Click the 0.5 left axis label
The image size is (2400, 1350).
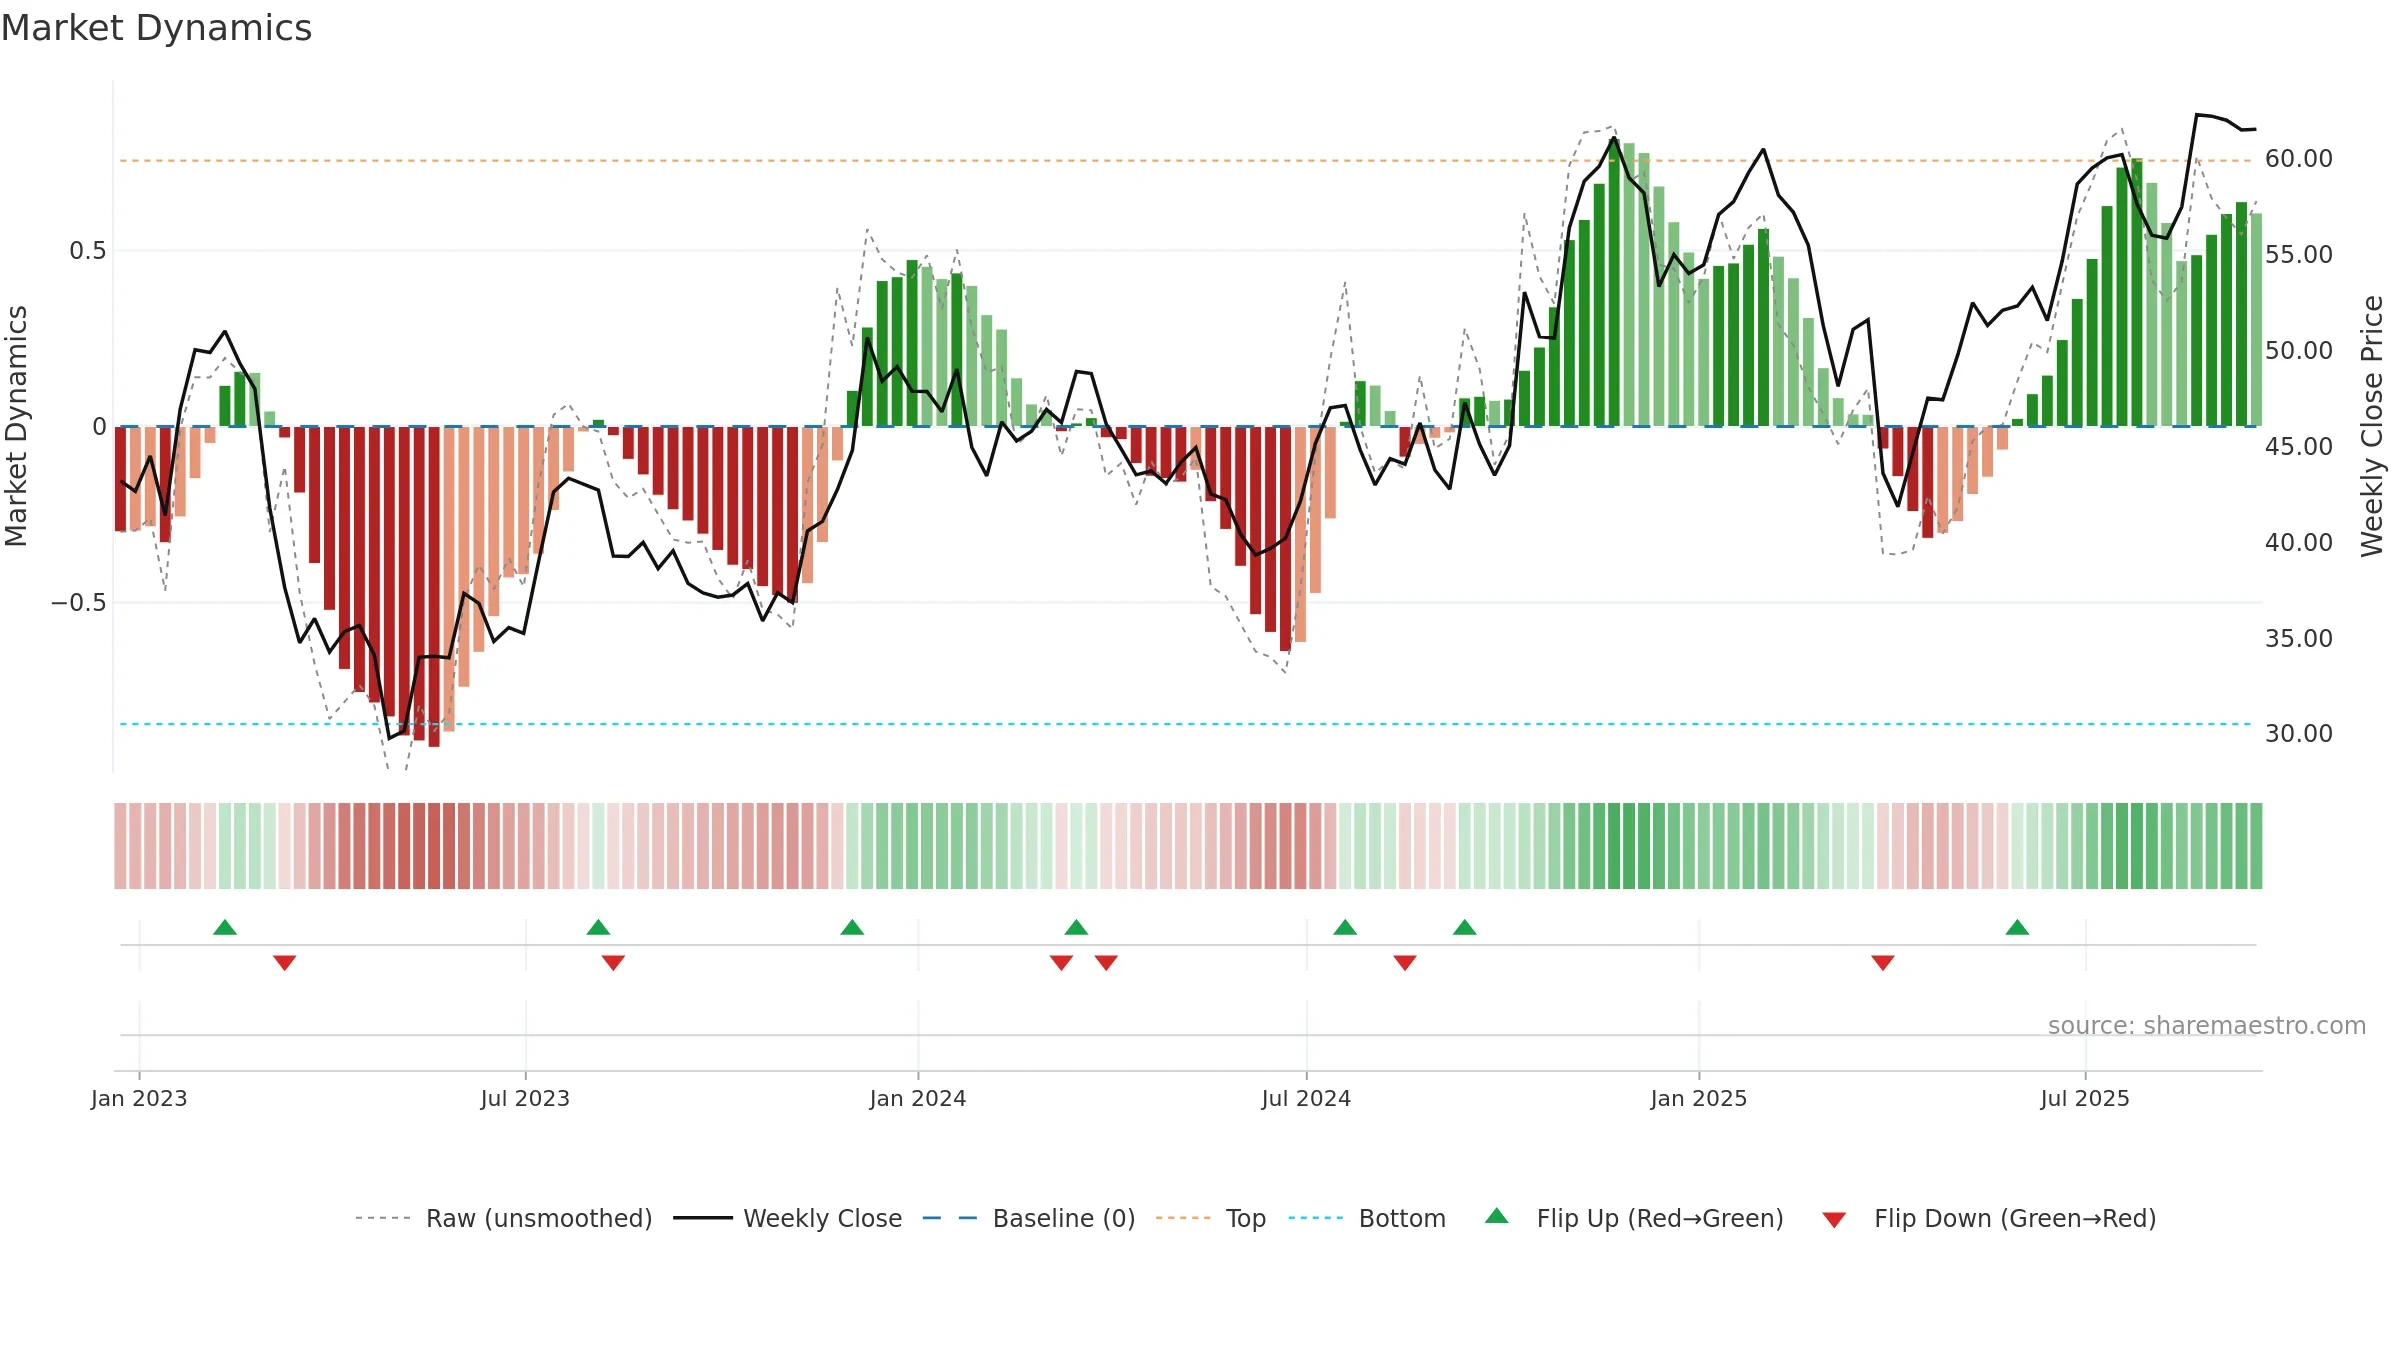coord(88,251)
